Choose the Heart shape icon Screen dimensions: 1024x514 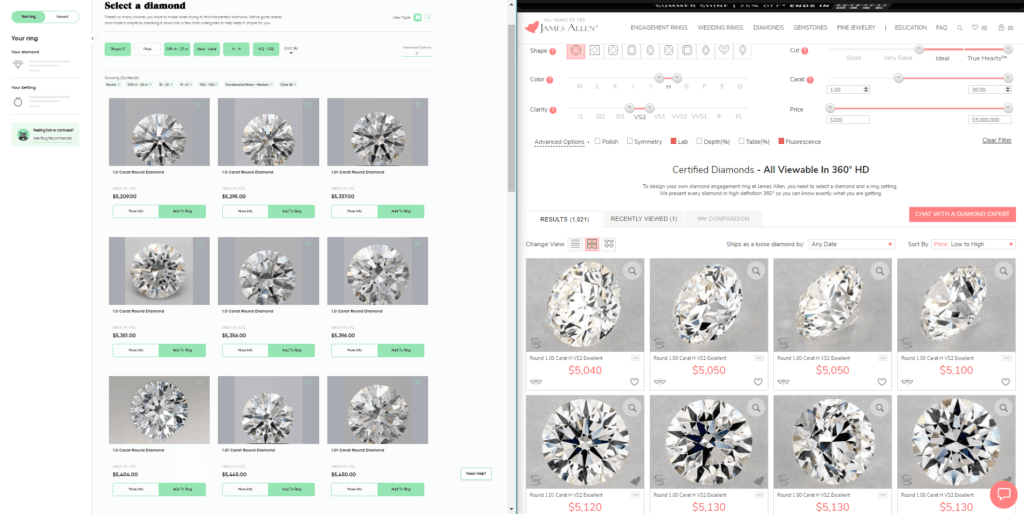pyautogui.click(x=724, y=50)
